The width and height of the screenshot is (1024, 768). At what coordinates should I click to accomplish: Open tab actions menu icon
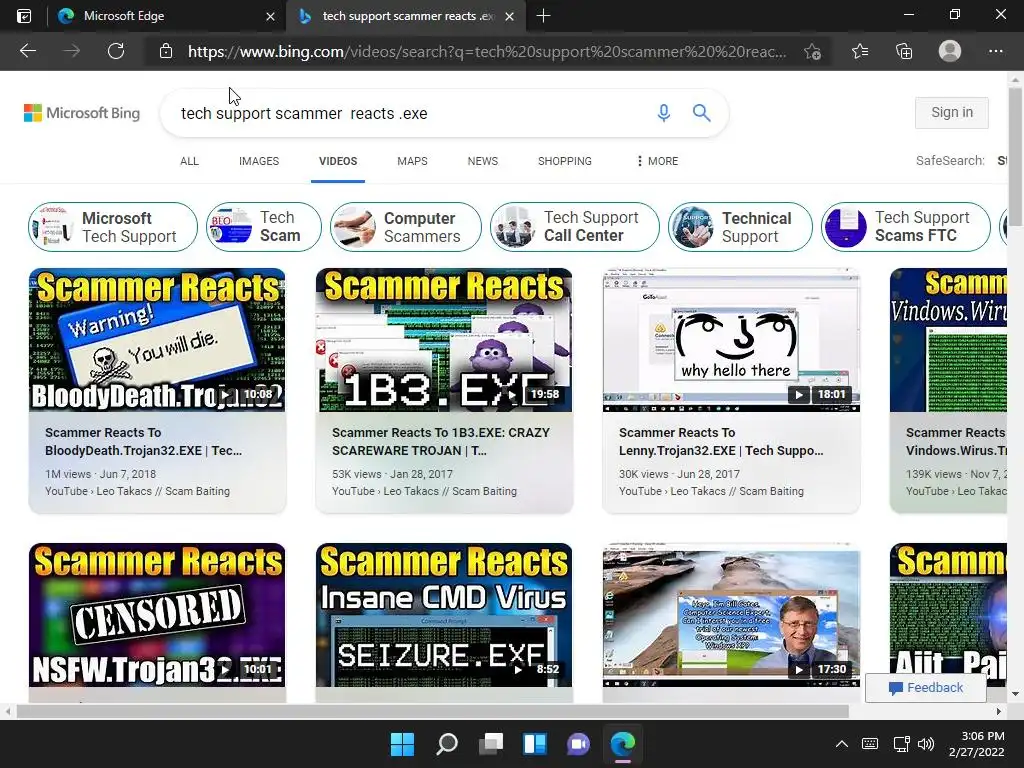coord(24,16)
